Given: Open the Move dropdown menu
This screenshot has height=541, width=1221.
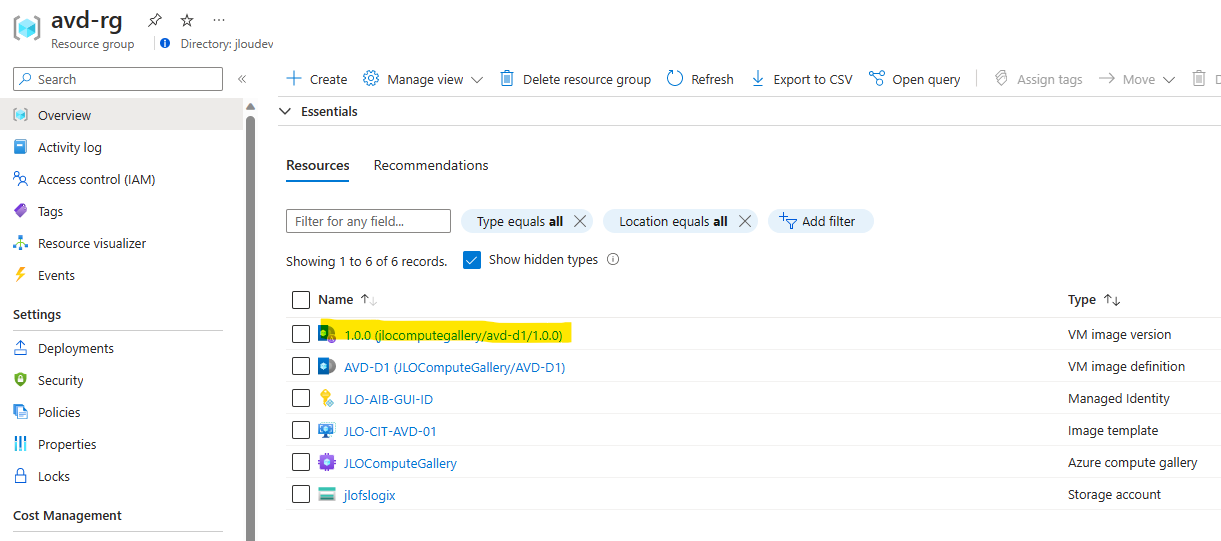Looking at the screenshot, I should pyautogui.click(x=1137, y=79).
